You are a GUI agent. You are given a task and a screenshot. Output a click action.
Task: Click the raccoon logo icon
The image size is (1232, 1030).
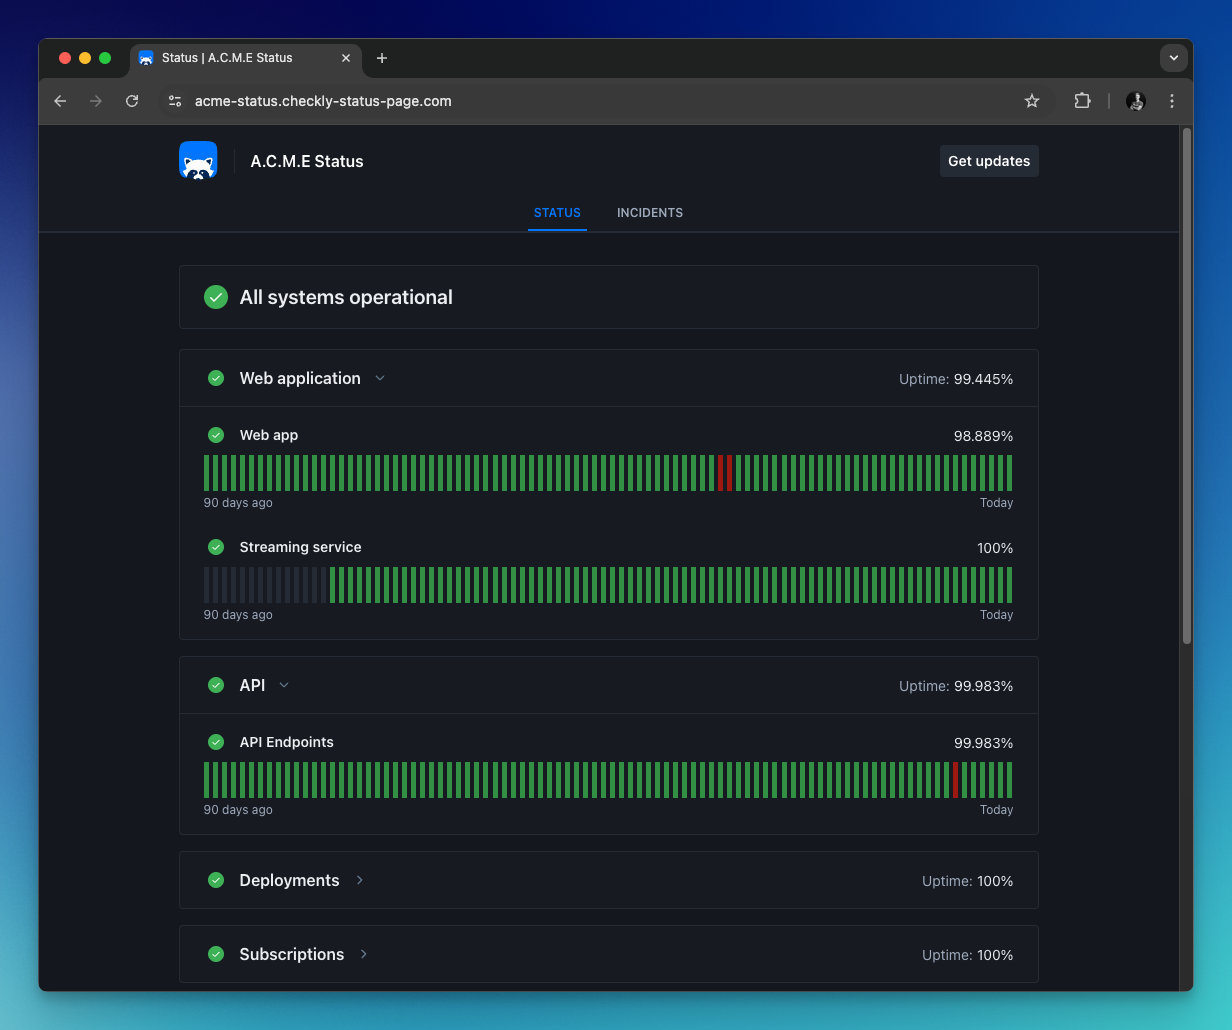click(x=198, y=161)
